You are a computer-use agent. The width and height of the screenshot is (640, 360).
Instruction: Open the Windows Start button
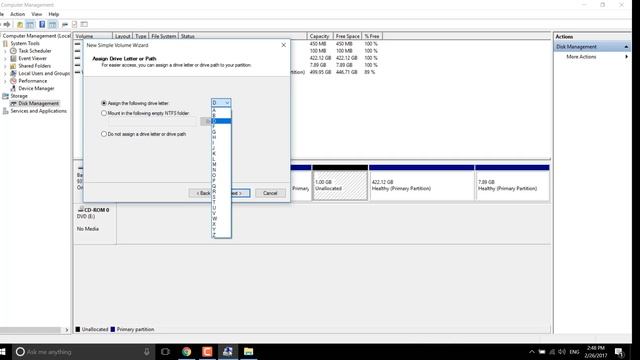click(3, 351)
